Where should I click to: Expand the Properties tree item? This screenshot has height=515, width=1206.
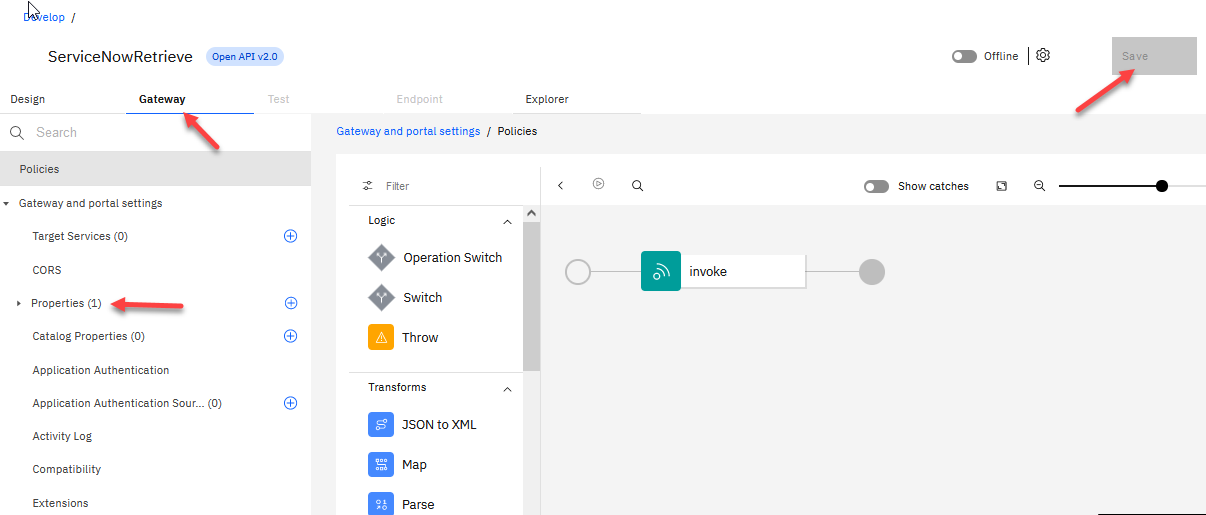(x=19, y=303)
